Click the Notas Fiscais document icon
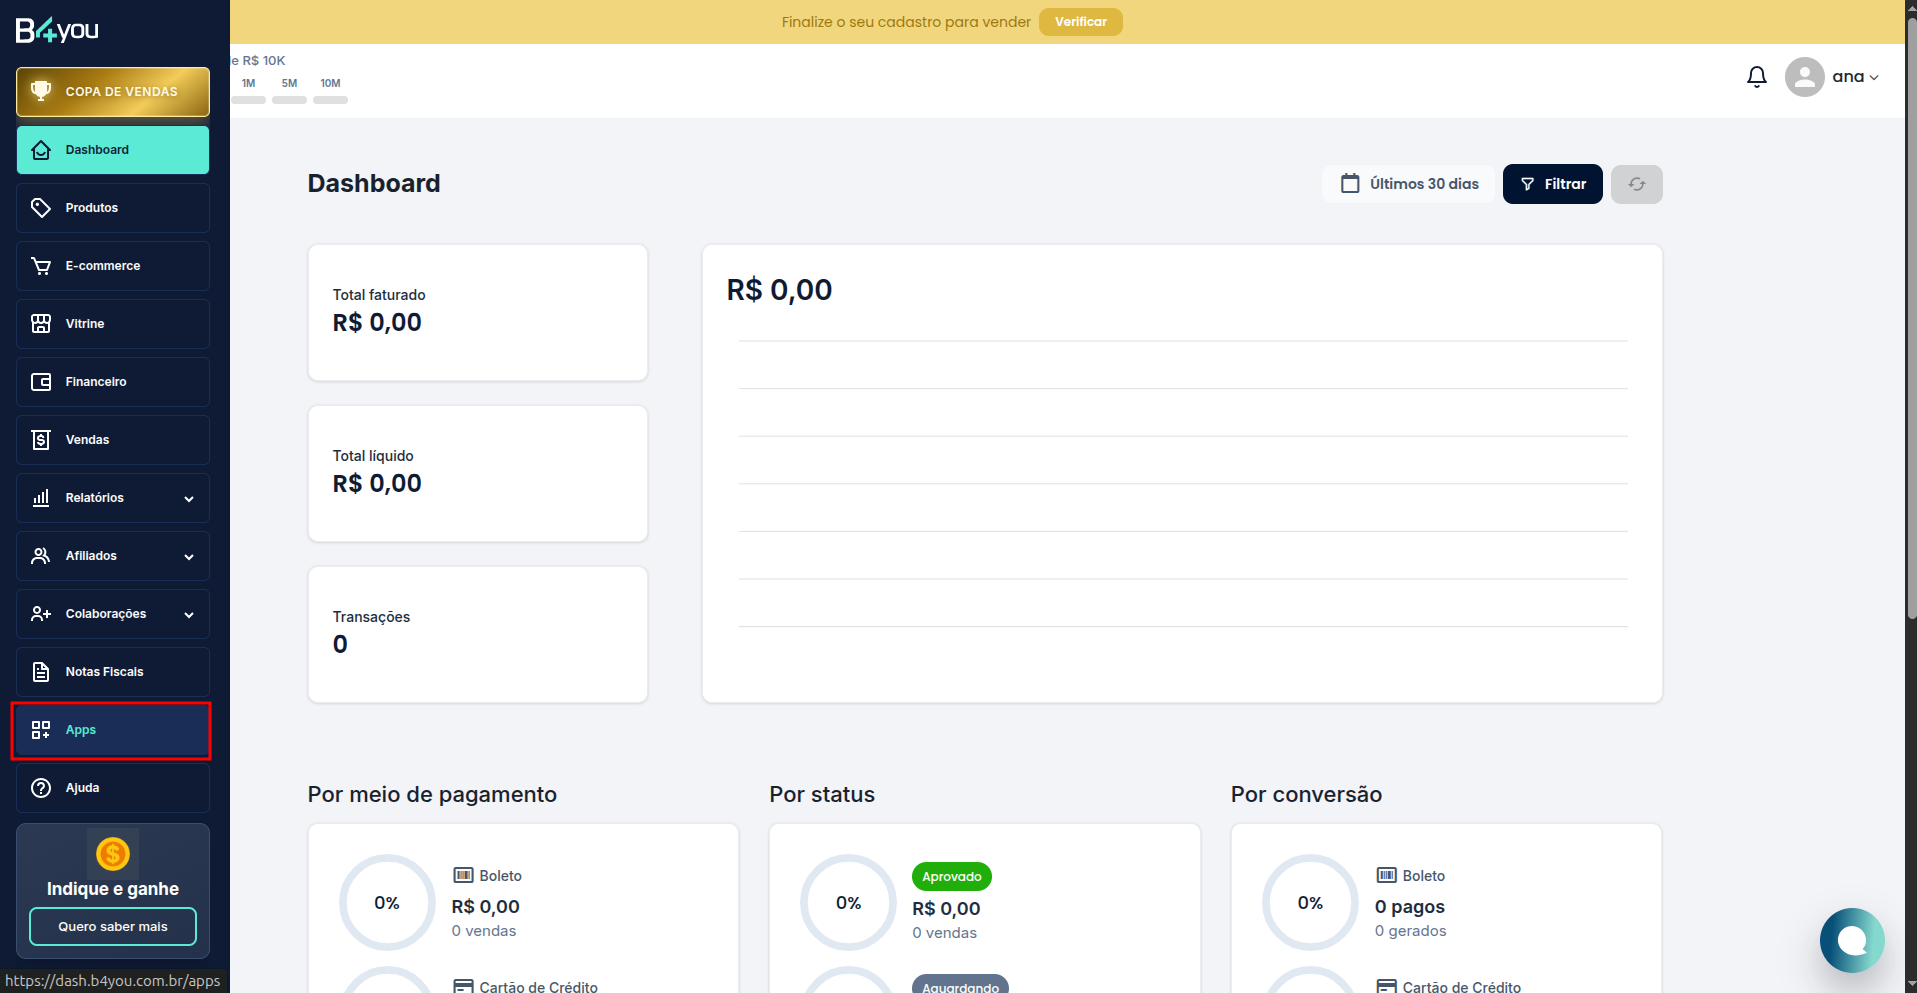This screenshot has height=993, width=1917. pos(41,672)
